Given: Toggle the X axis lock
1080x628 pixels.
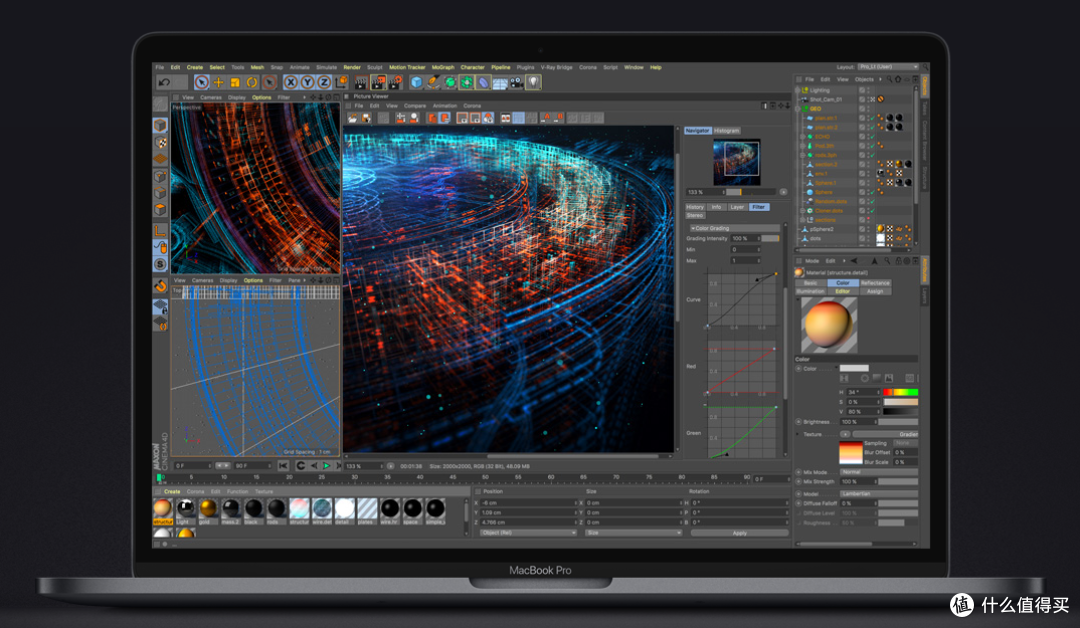Looking at the screenshot, I should (x=291, y=83).
